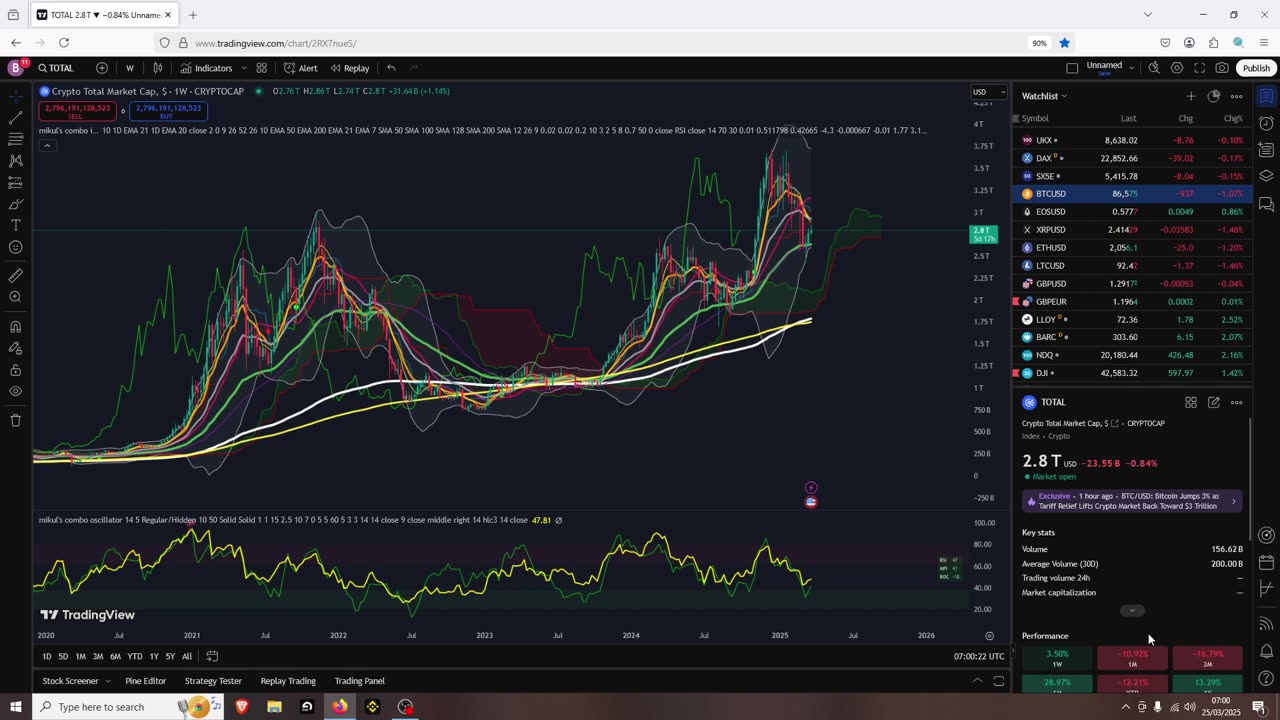Open Stock Screener dropdown arrow

[108, 681]
